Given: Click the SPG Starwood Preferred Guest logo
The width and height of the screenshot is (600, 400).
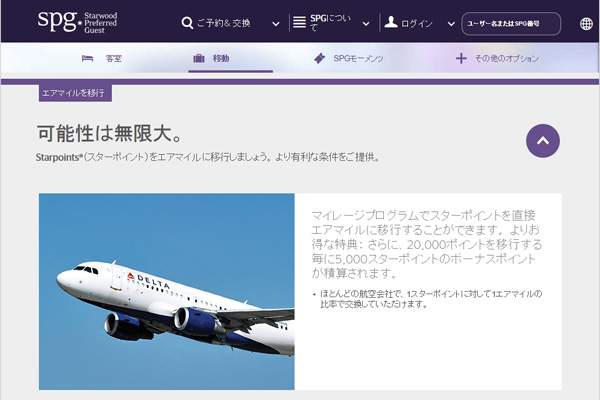Looking at the screenshot, I should (x=77, y=22).
